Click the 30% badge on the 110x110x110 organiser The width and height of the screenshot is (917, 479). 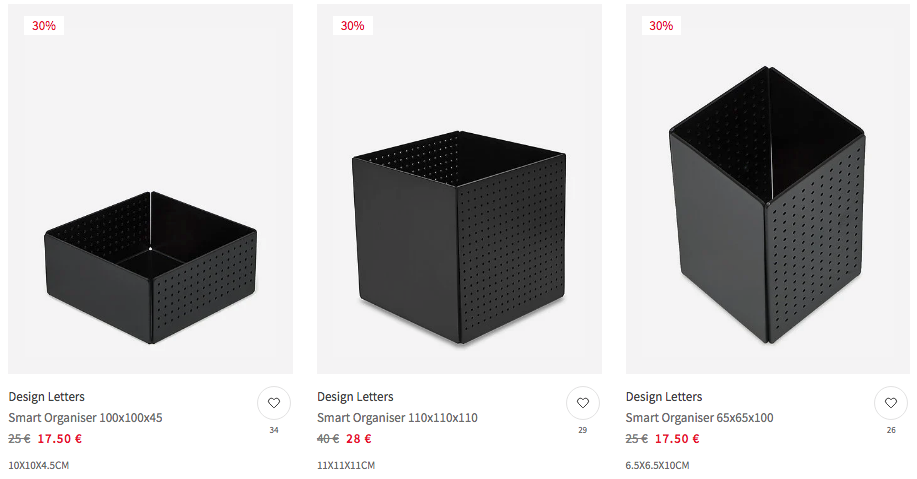click(x=352, y=26)
